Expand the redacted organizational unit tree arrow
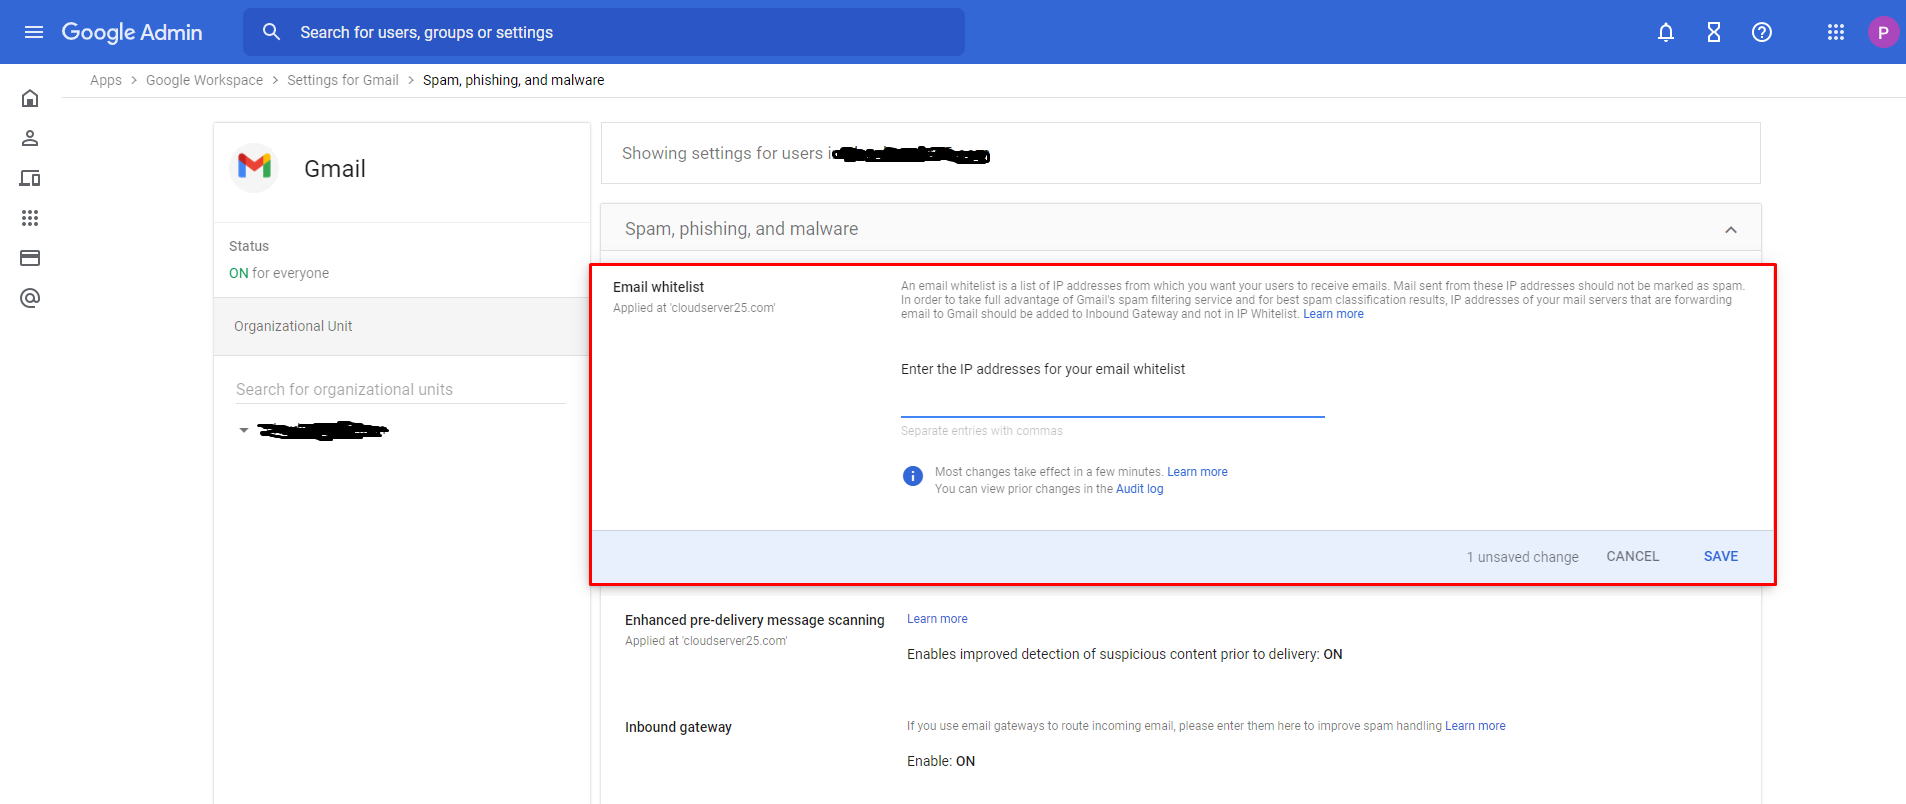Image resolution: width=1906 pixels, height=804 pixels. click(x=244, y=430)
